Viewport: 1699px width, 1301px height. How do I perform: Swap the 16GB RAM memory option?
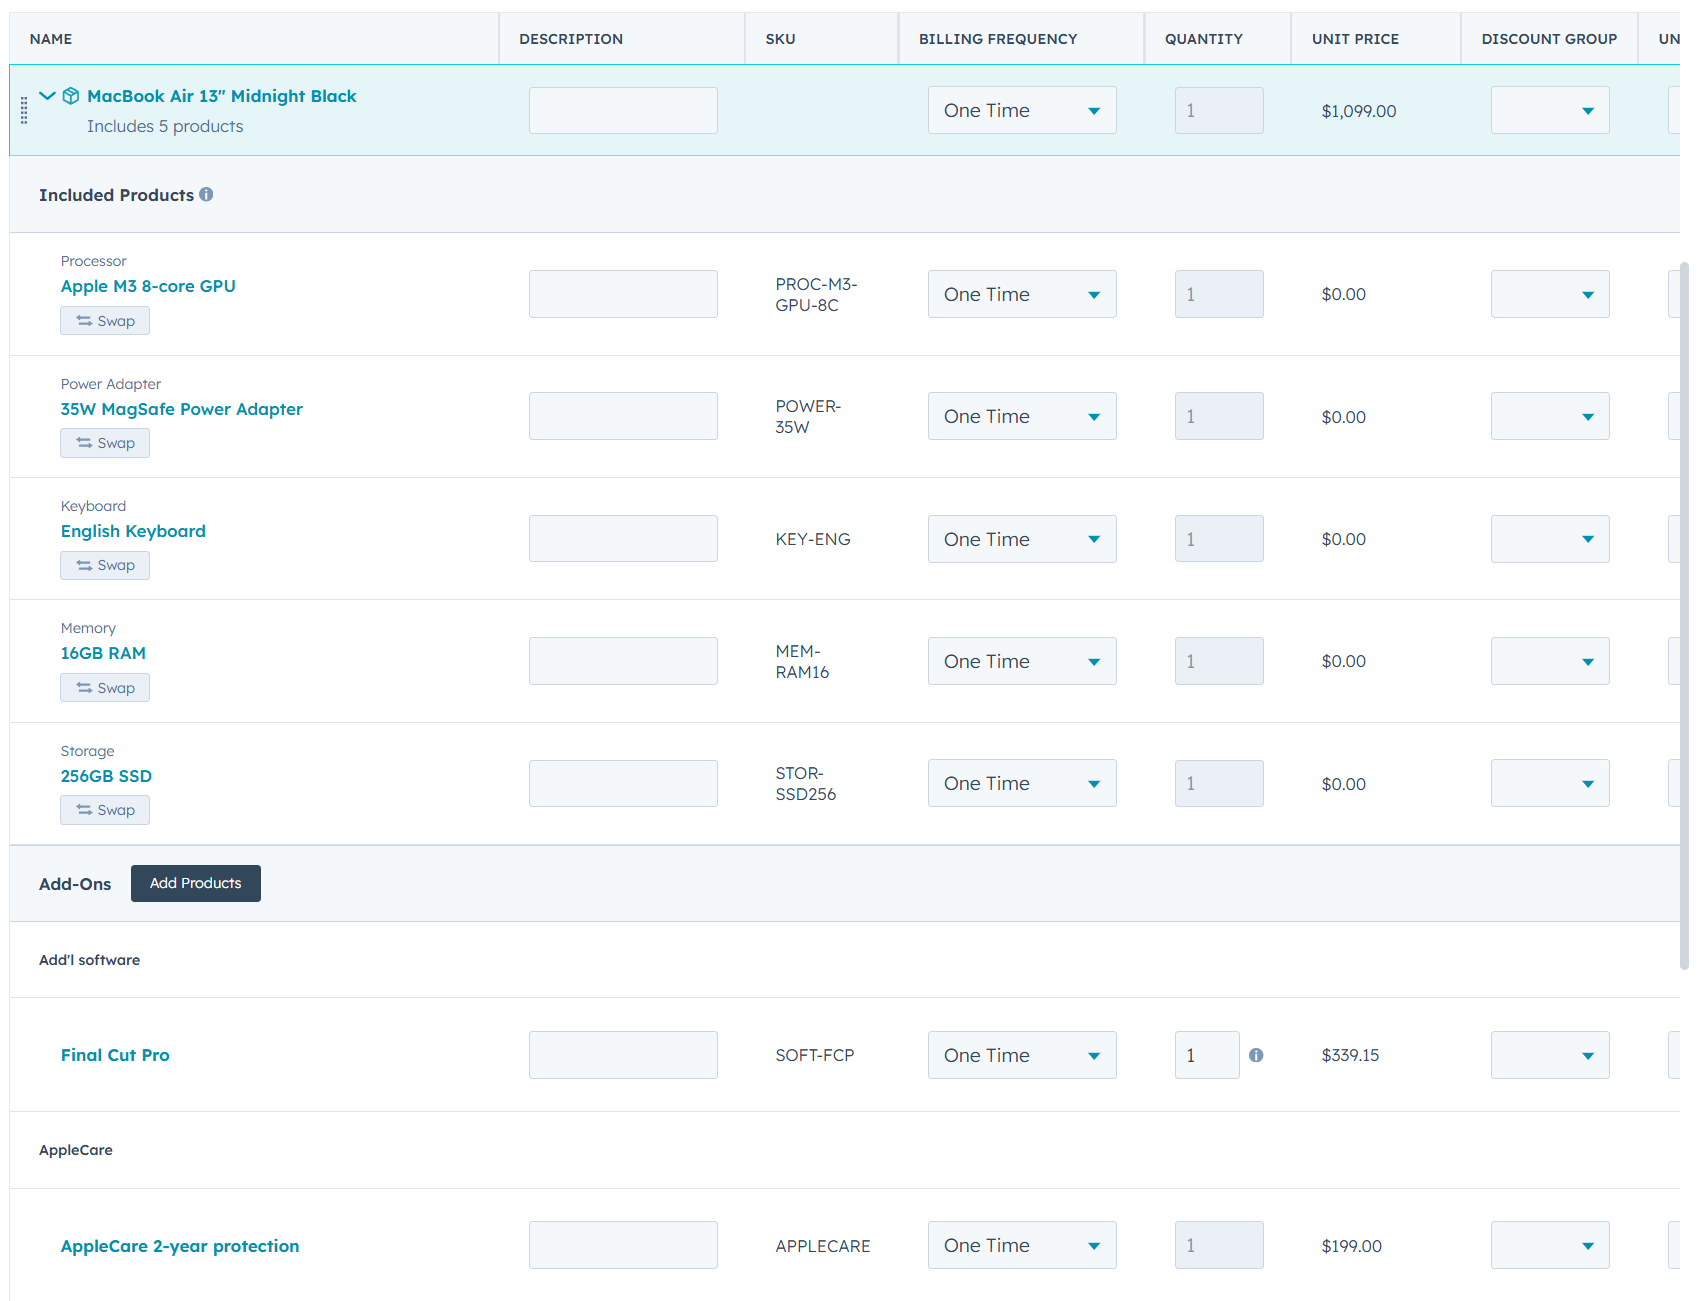pos(104,687)
